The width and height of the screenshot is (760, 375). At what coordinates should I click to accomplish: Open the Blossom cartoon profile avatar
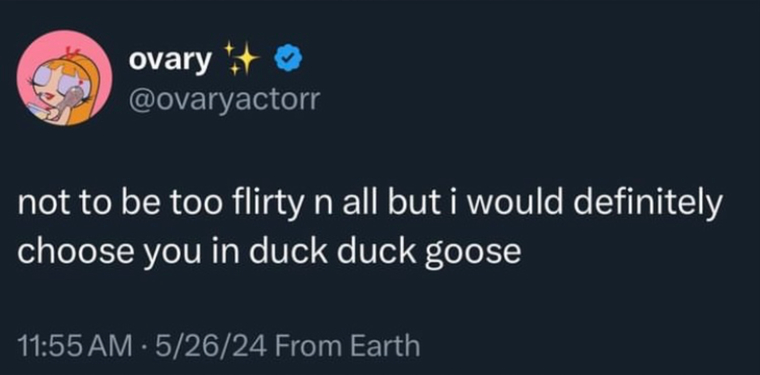64,78
